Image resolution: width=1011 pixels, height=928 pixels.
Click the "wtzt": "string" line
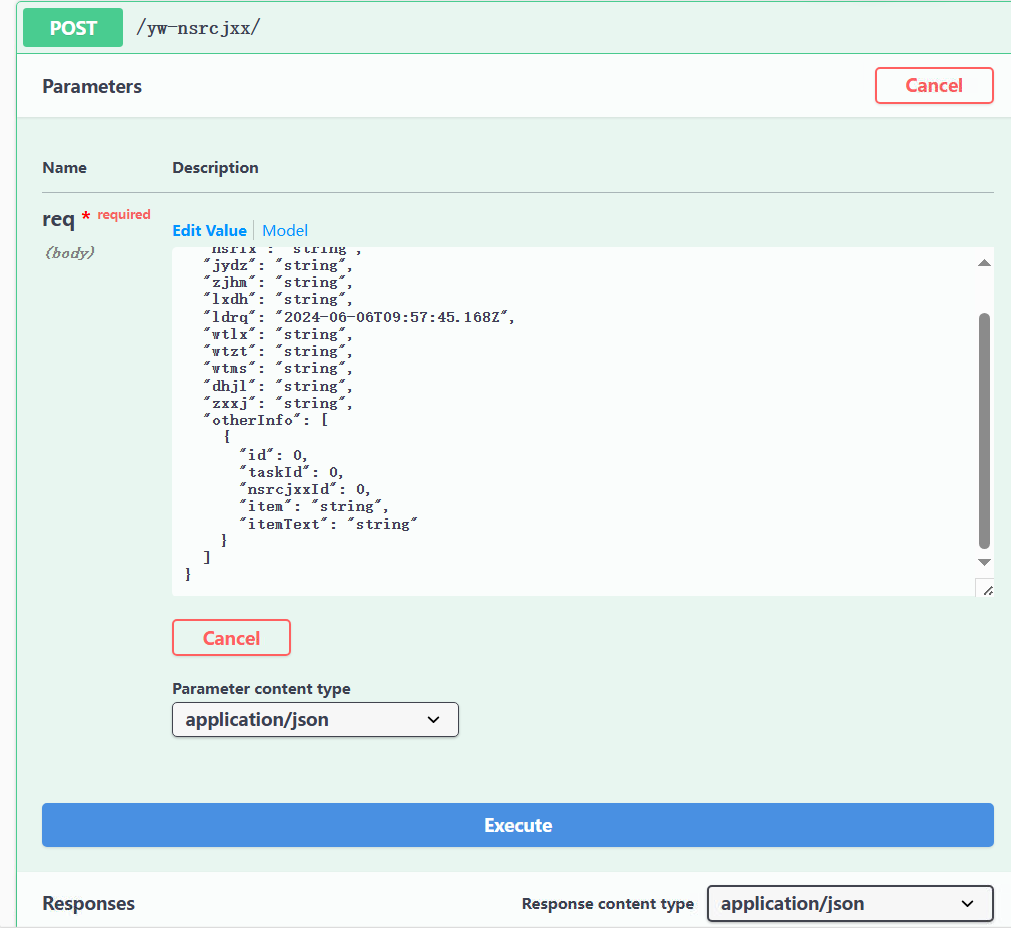tap(278, 351)
